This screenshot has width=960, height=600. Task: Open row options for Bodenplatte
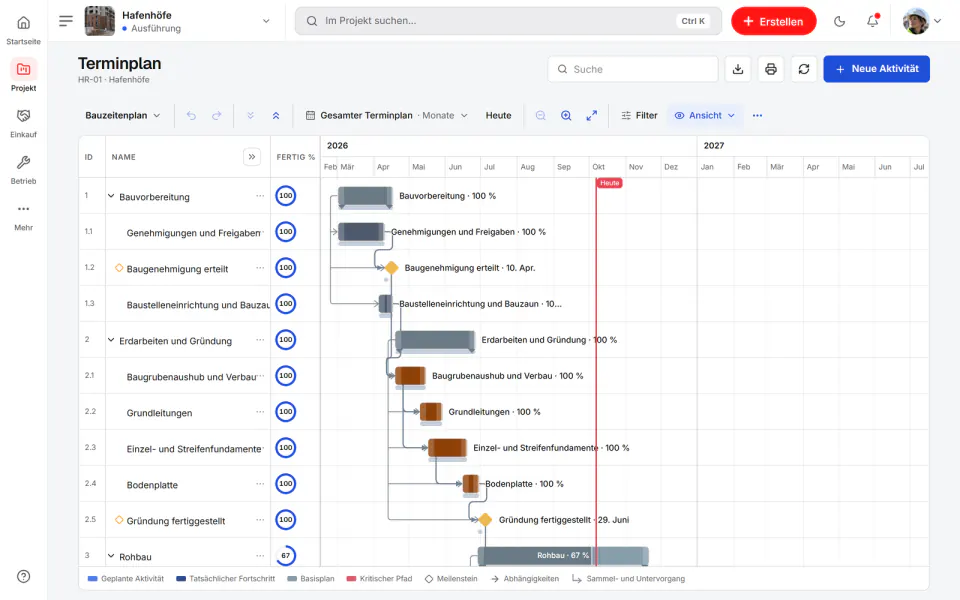click(x=260, y=484)
